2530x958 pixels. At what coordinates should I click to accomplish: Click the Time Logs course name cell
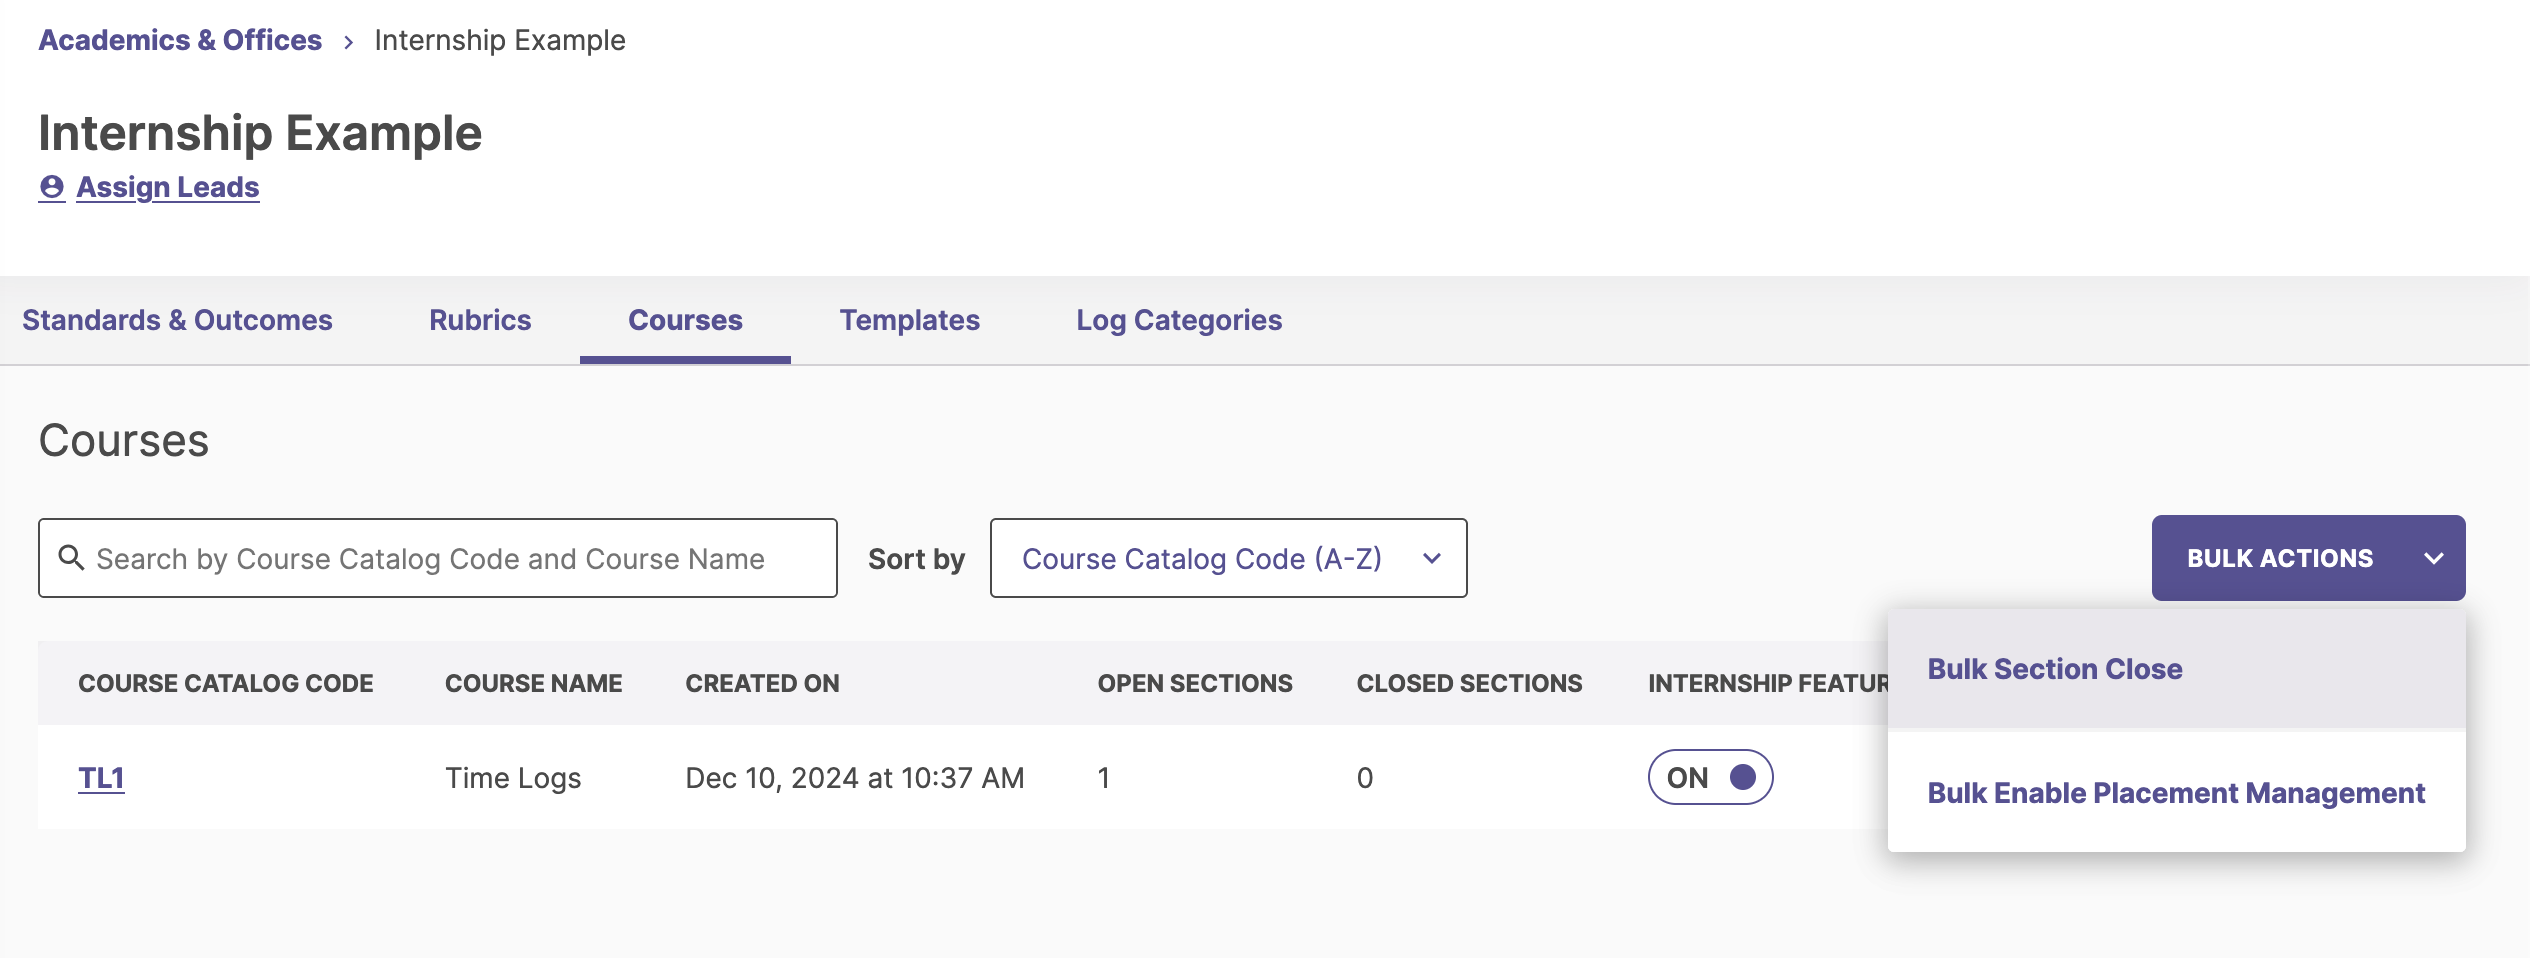tap(513, 778)
